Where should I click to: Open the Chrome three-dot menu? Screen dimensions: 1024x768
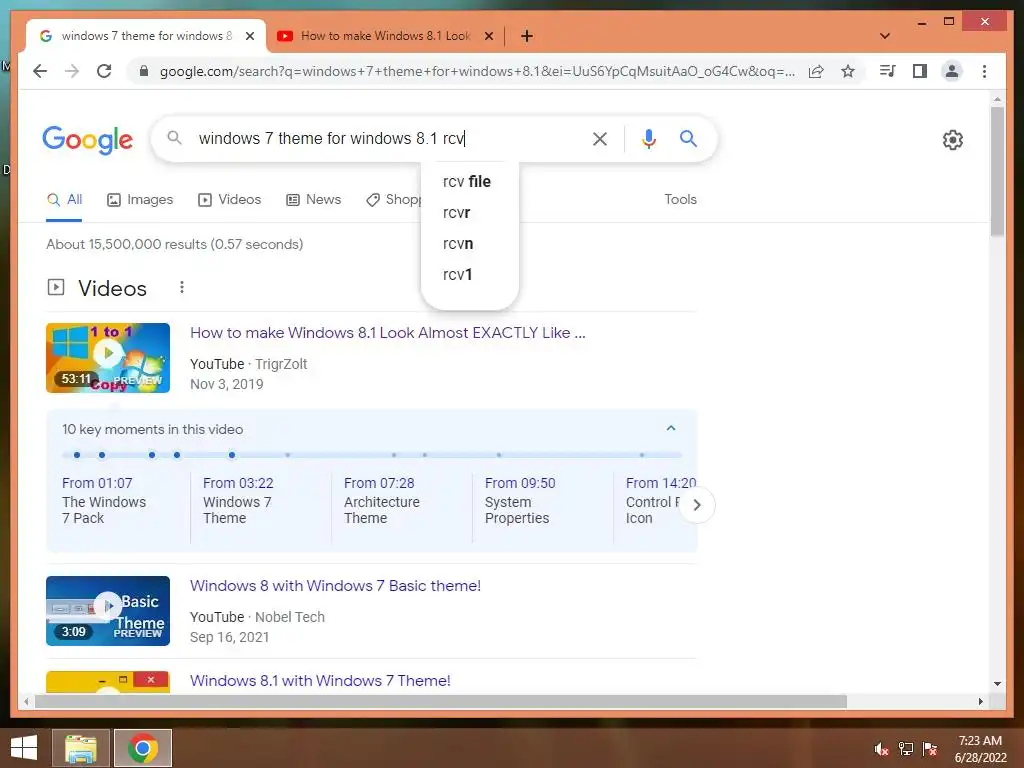[x=984, y=71]
